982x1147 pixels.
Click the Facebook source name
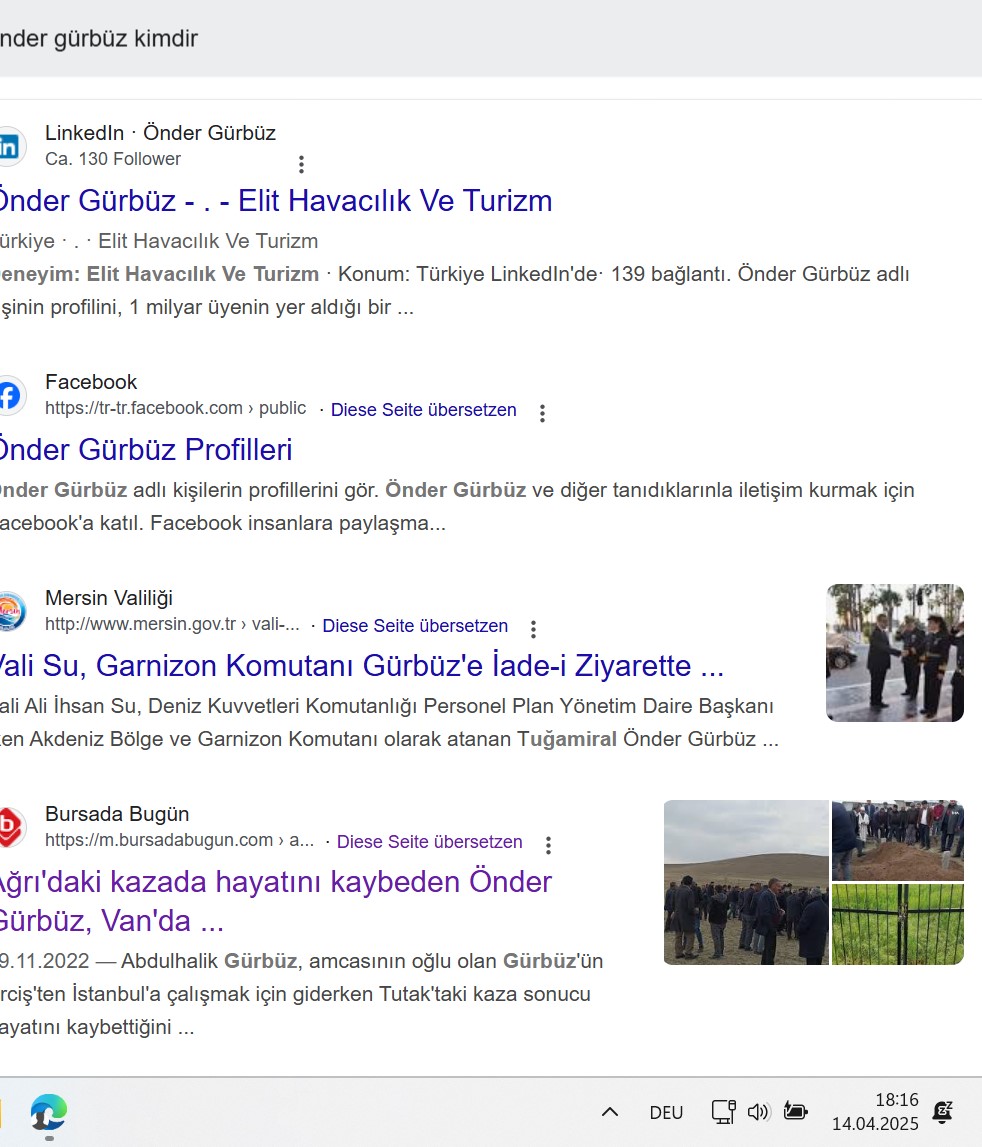[91, 382]
